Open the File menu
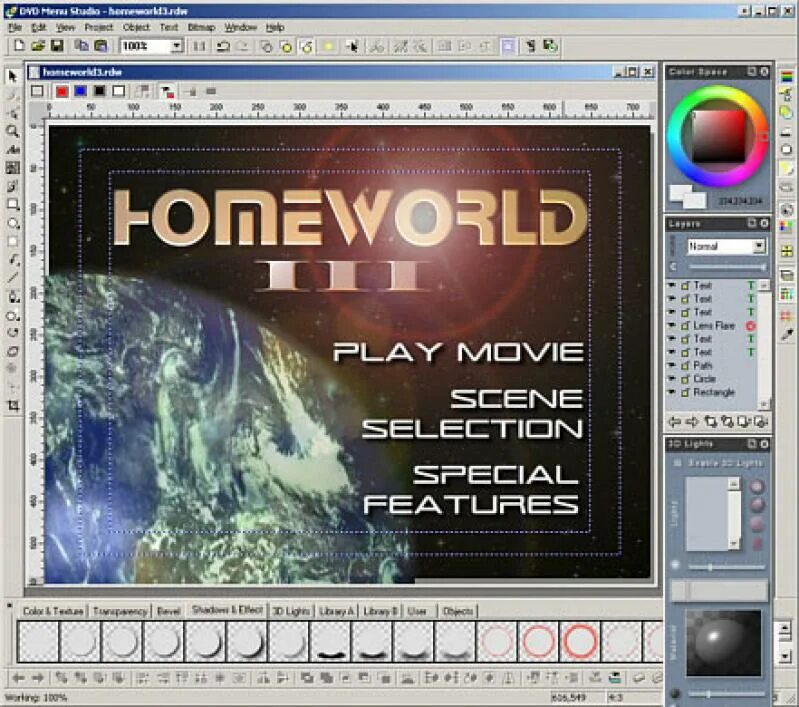This screenshot has height=707, width=799. [x=15, y=27]
